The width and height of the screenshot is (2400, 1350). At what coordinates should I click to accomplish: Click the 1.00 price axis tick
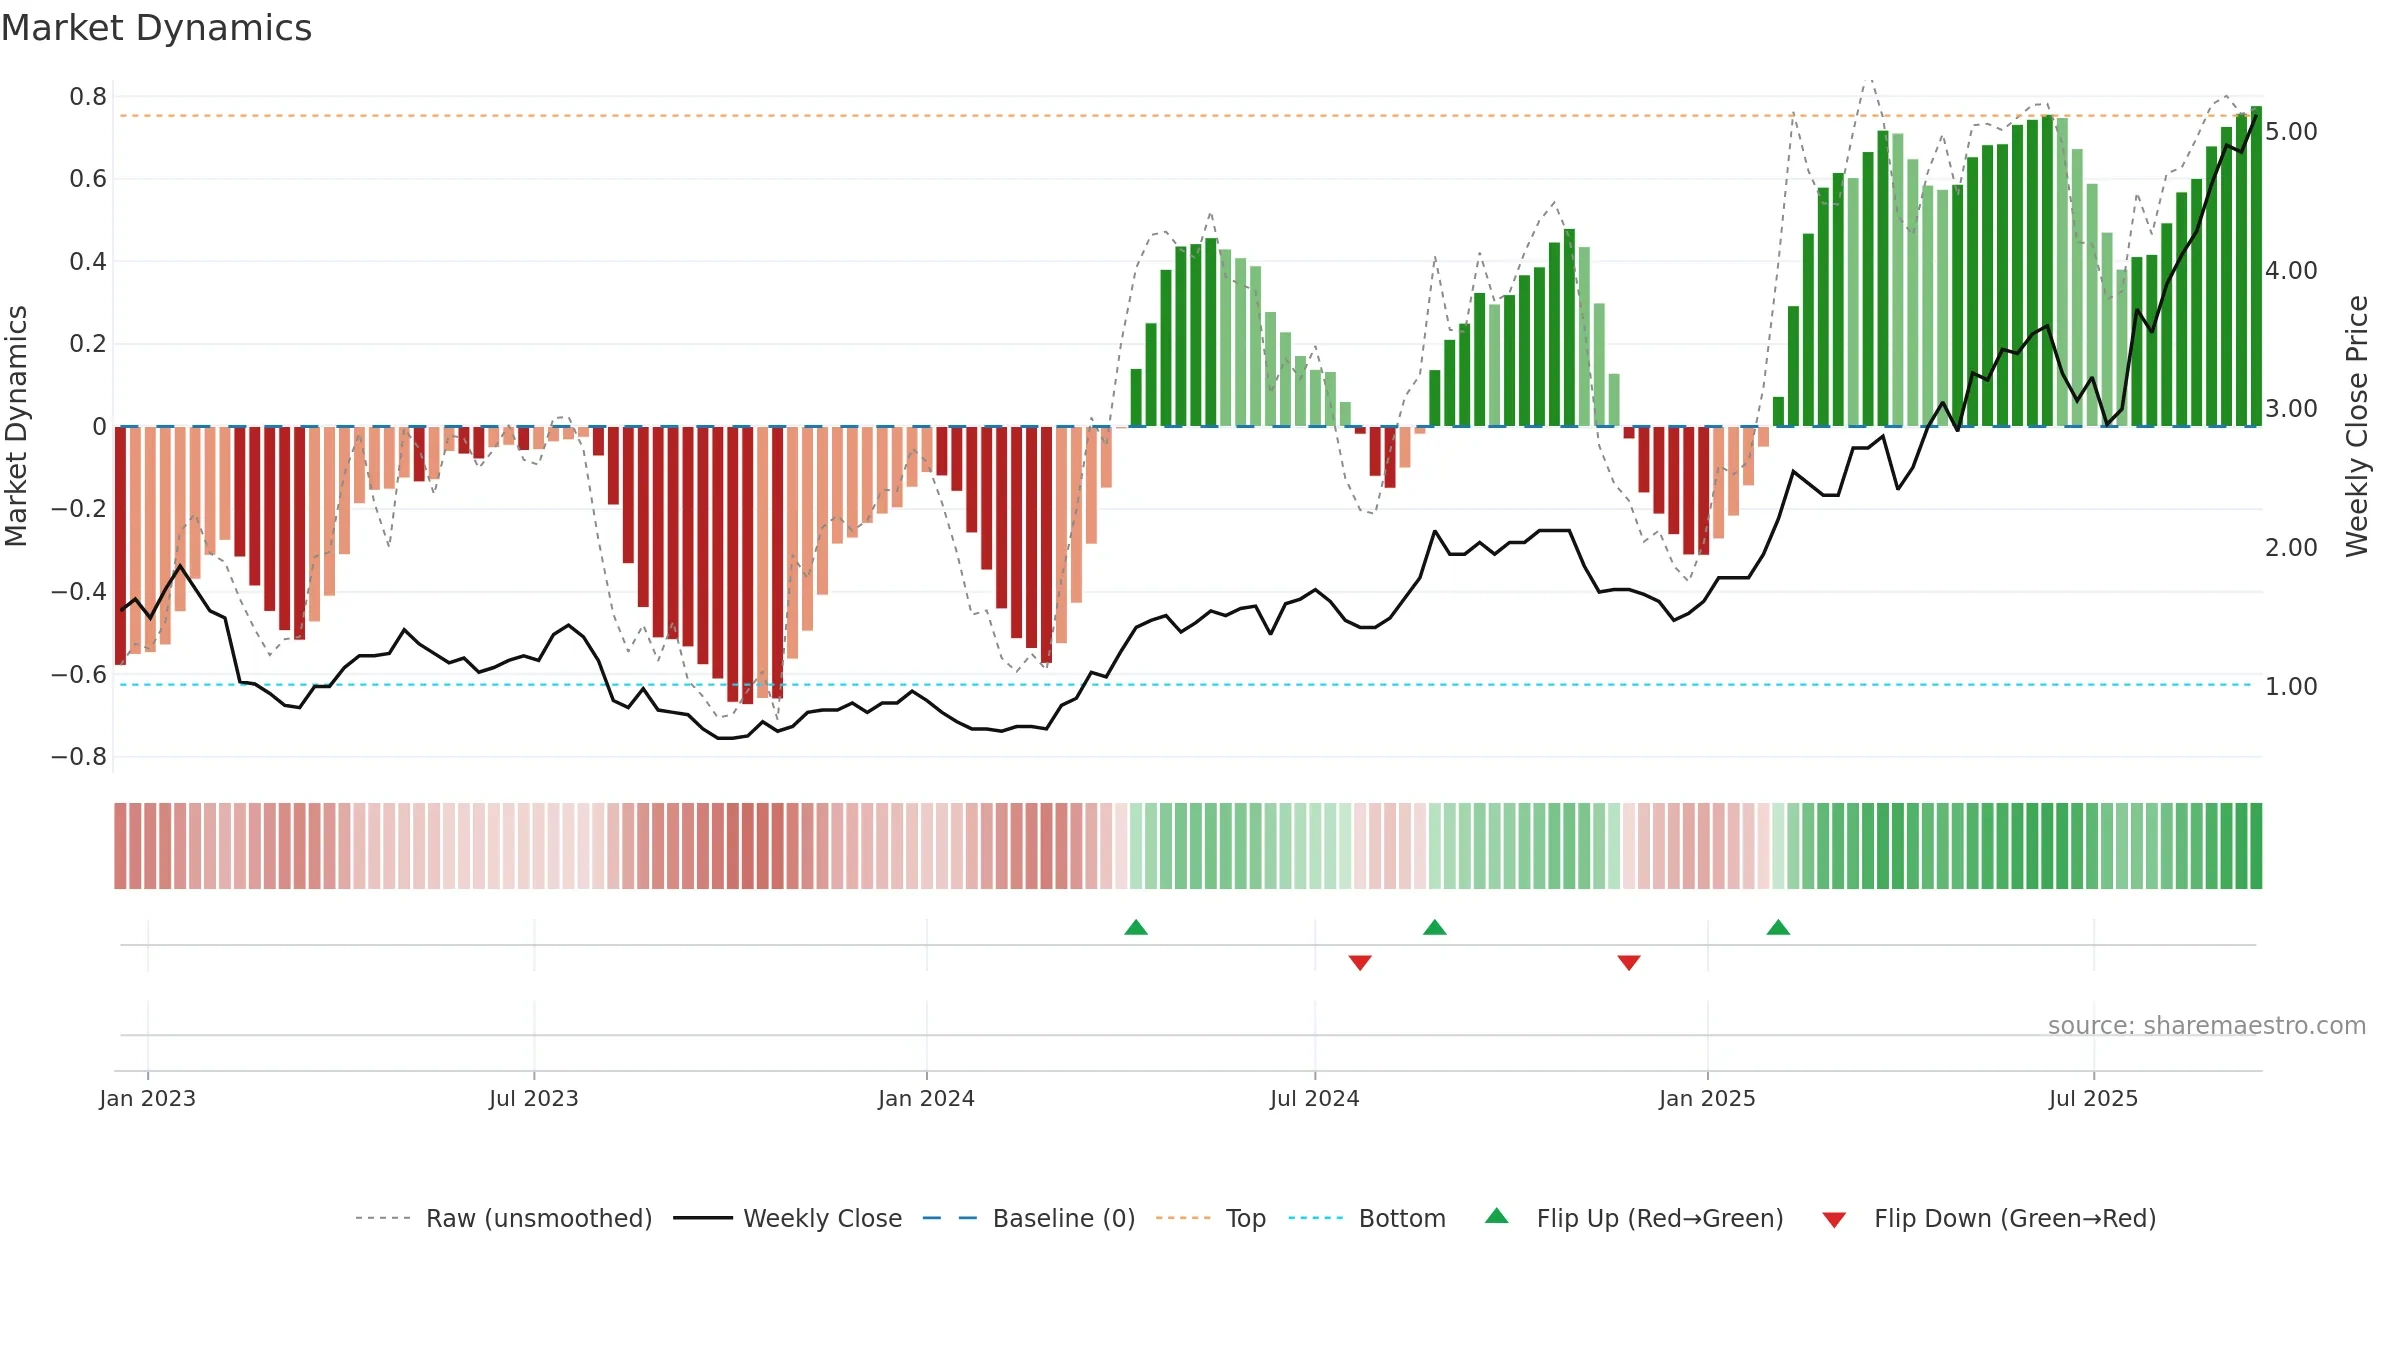(2291, 687)
